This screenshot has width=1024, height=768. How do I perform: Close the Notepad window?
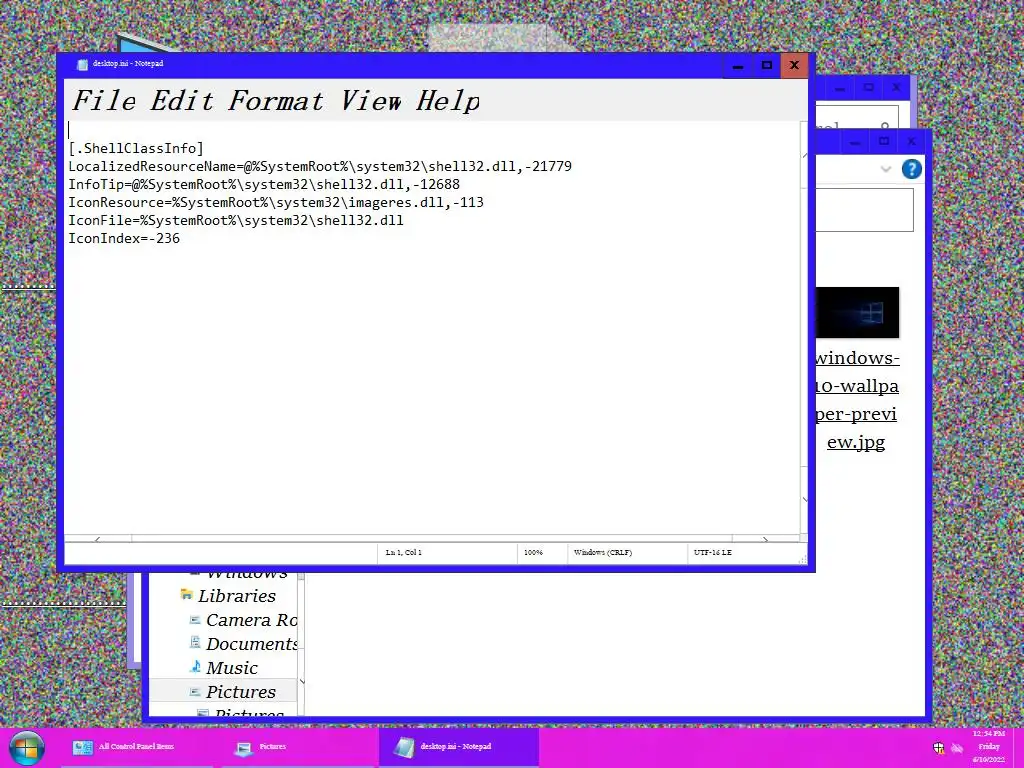794,65
